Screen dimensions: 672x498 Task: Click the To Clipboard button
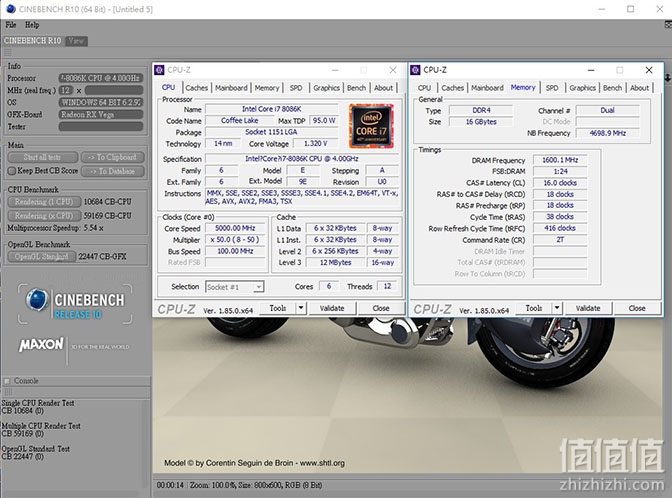coord(112,157)
